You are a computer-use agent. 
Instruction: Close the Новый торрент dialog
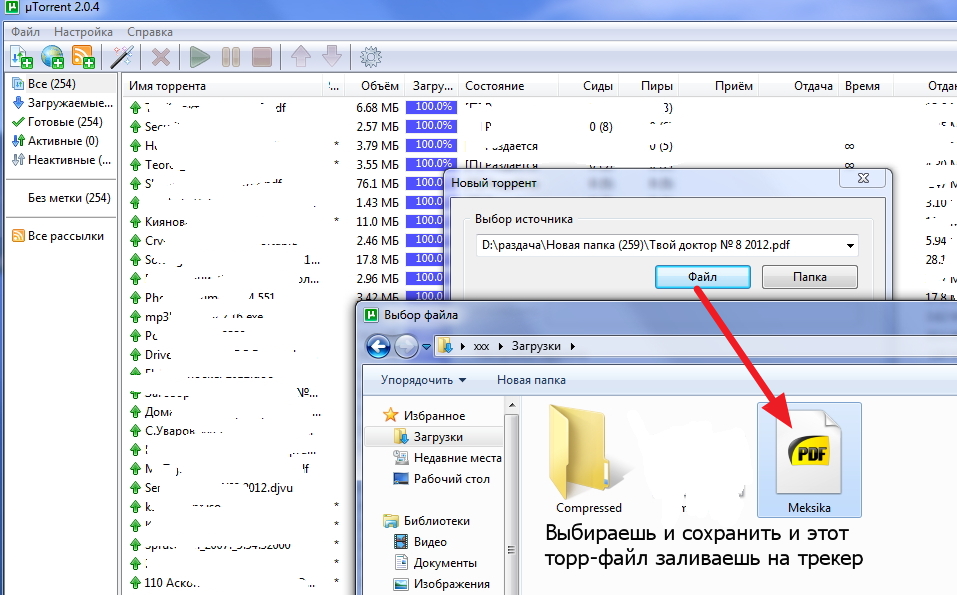click(x=863, y=178)
